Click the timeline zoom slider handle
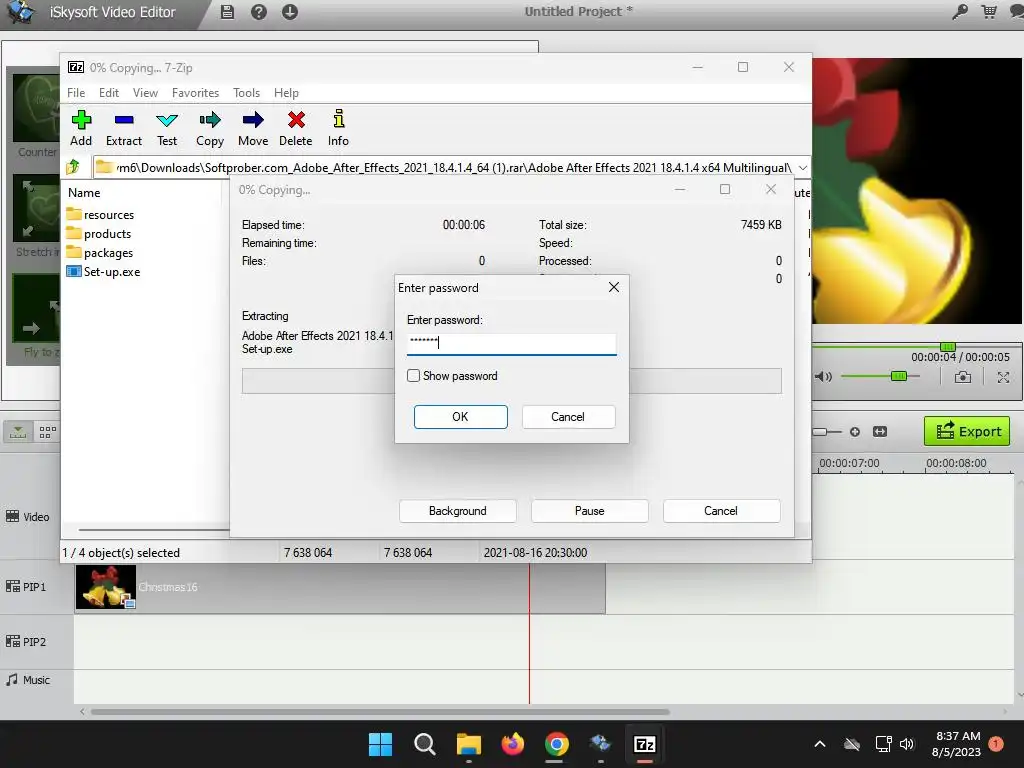Screen dimensions: 1024x768 tap(819, 432)
